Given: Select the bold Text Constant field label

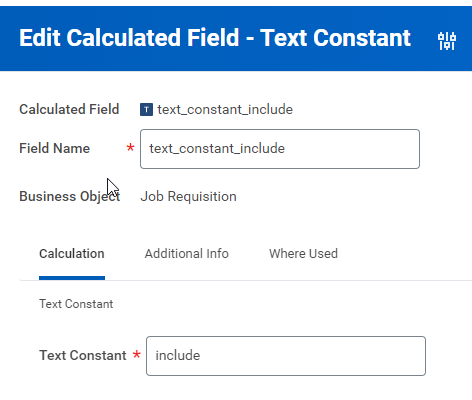Looking at the screenshot, I should [x=83, y=355].
